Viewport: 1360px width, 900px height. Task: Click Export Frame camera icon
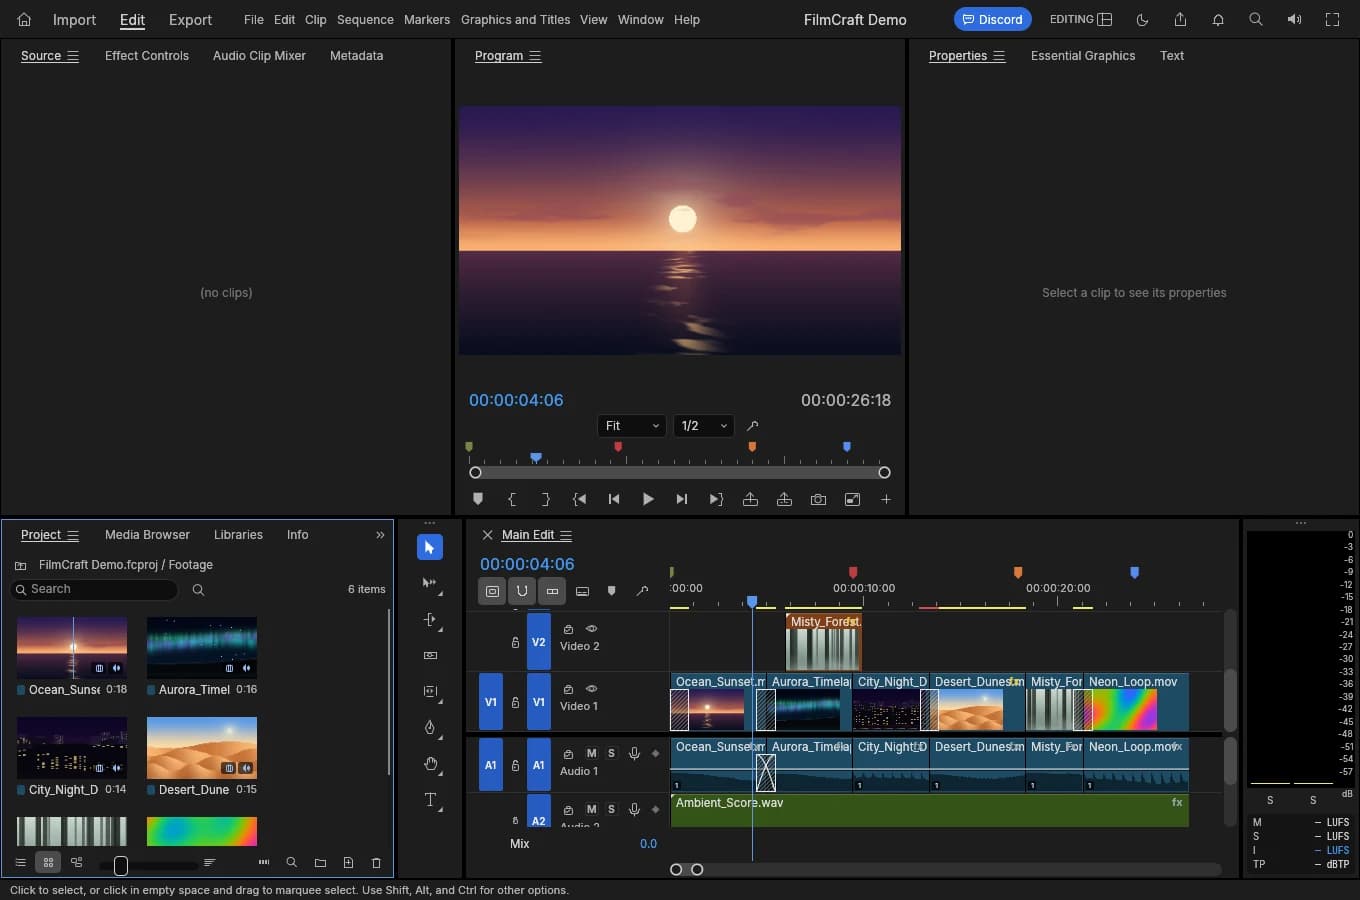pyautogui.click(x=818, y=499)
